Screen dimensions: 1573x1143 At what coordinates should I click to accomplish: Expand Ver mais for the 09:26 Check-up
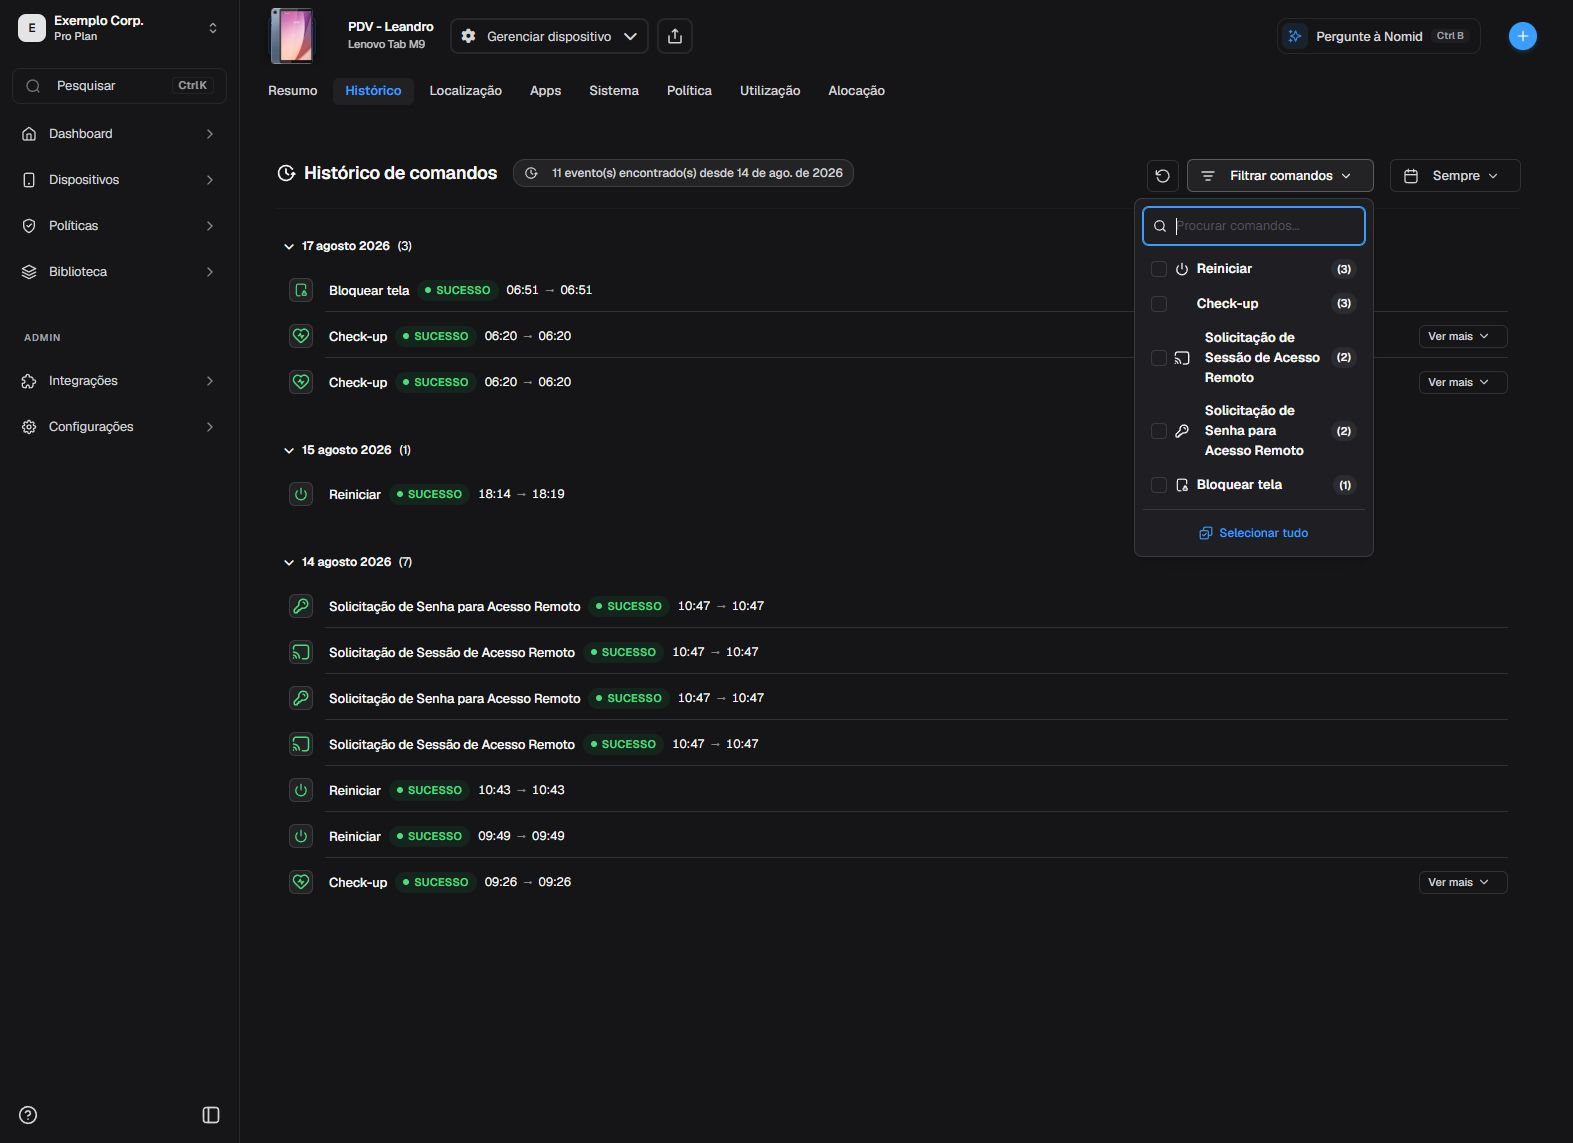(x=1463, y=882)
